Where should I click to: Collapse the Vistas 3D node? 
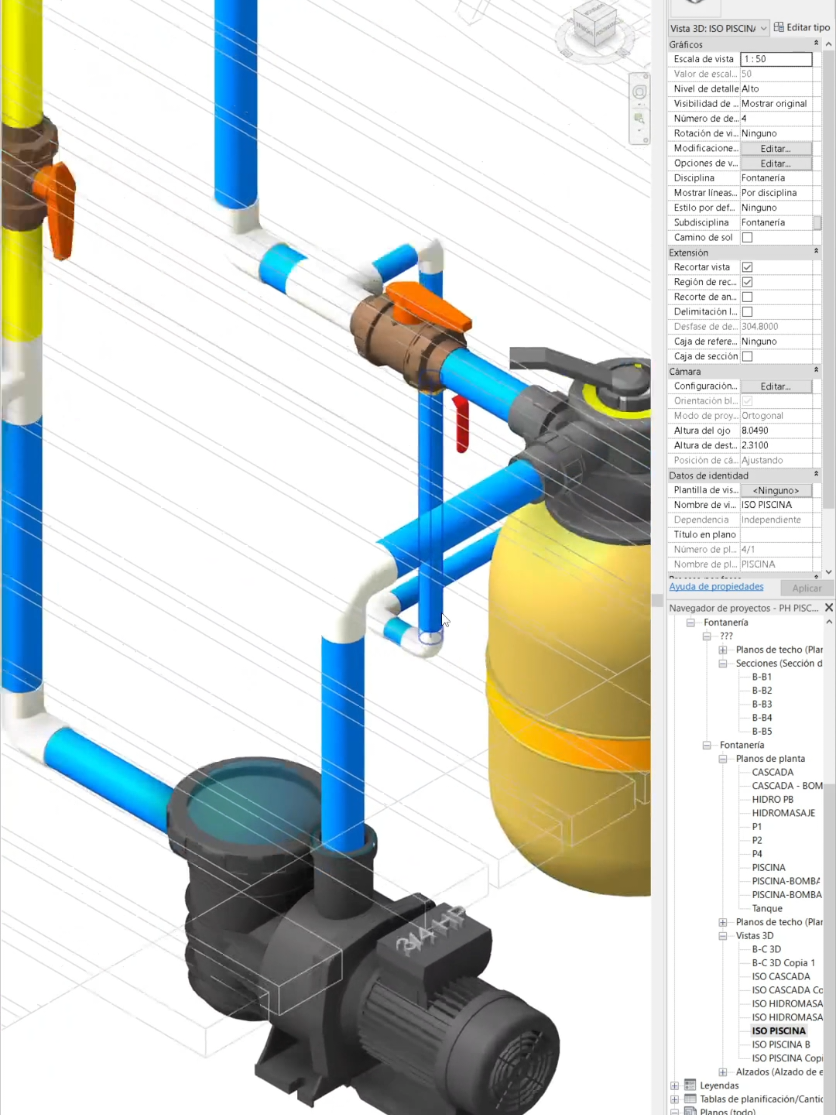click(723, 936)
